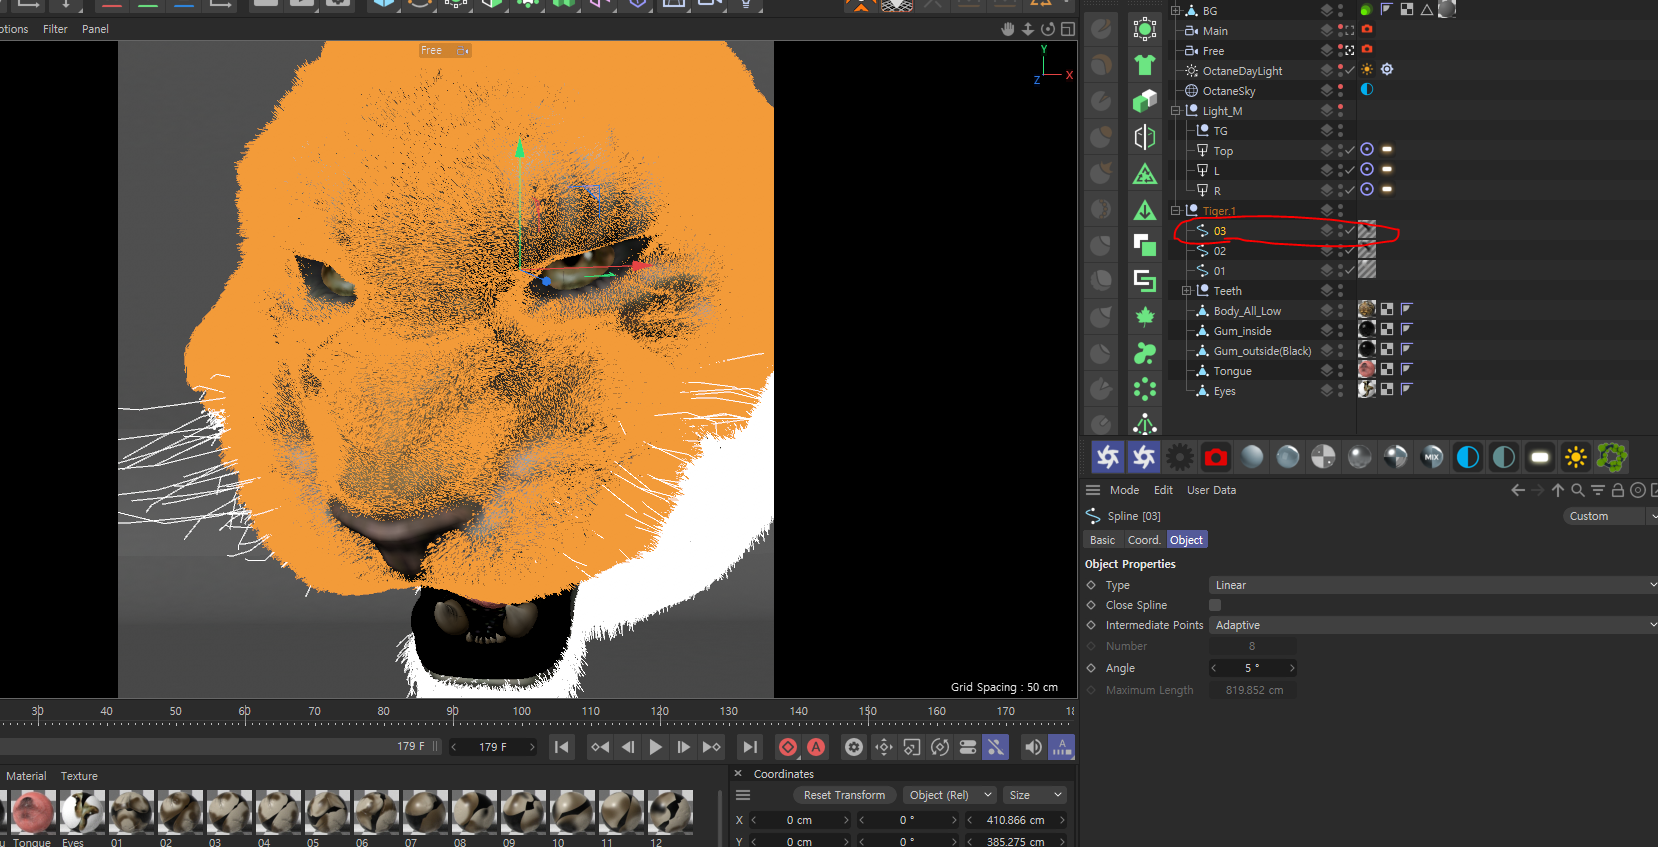Image resolution: width=1658 pixels, height=847 pixels.
Task: Open the Size dropdown in Coordinates
Action: click(x=1036, y=795)
